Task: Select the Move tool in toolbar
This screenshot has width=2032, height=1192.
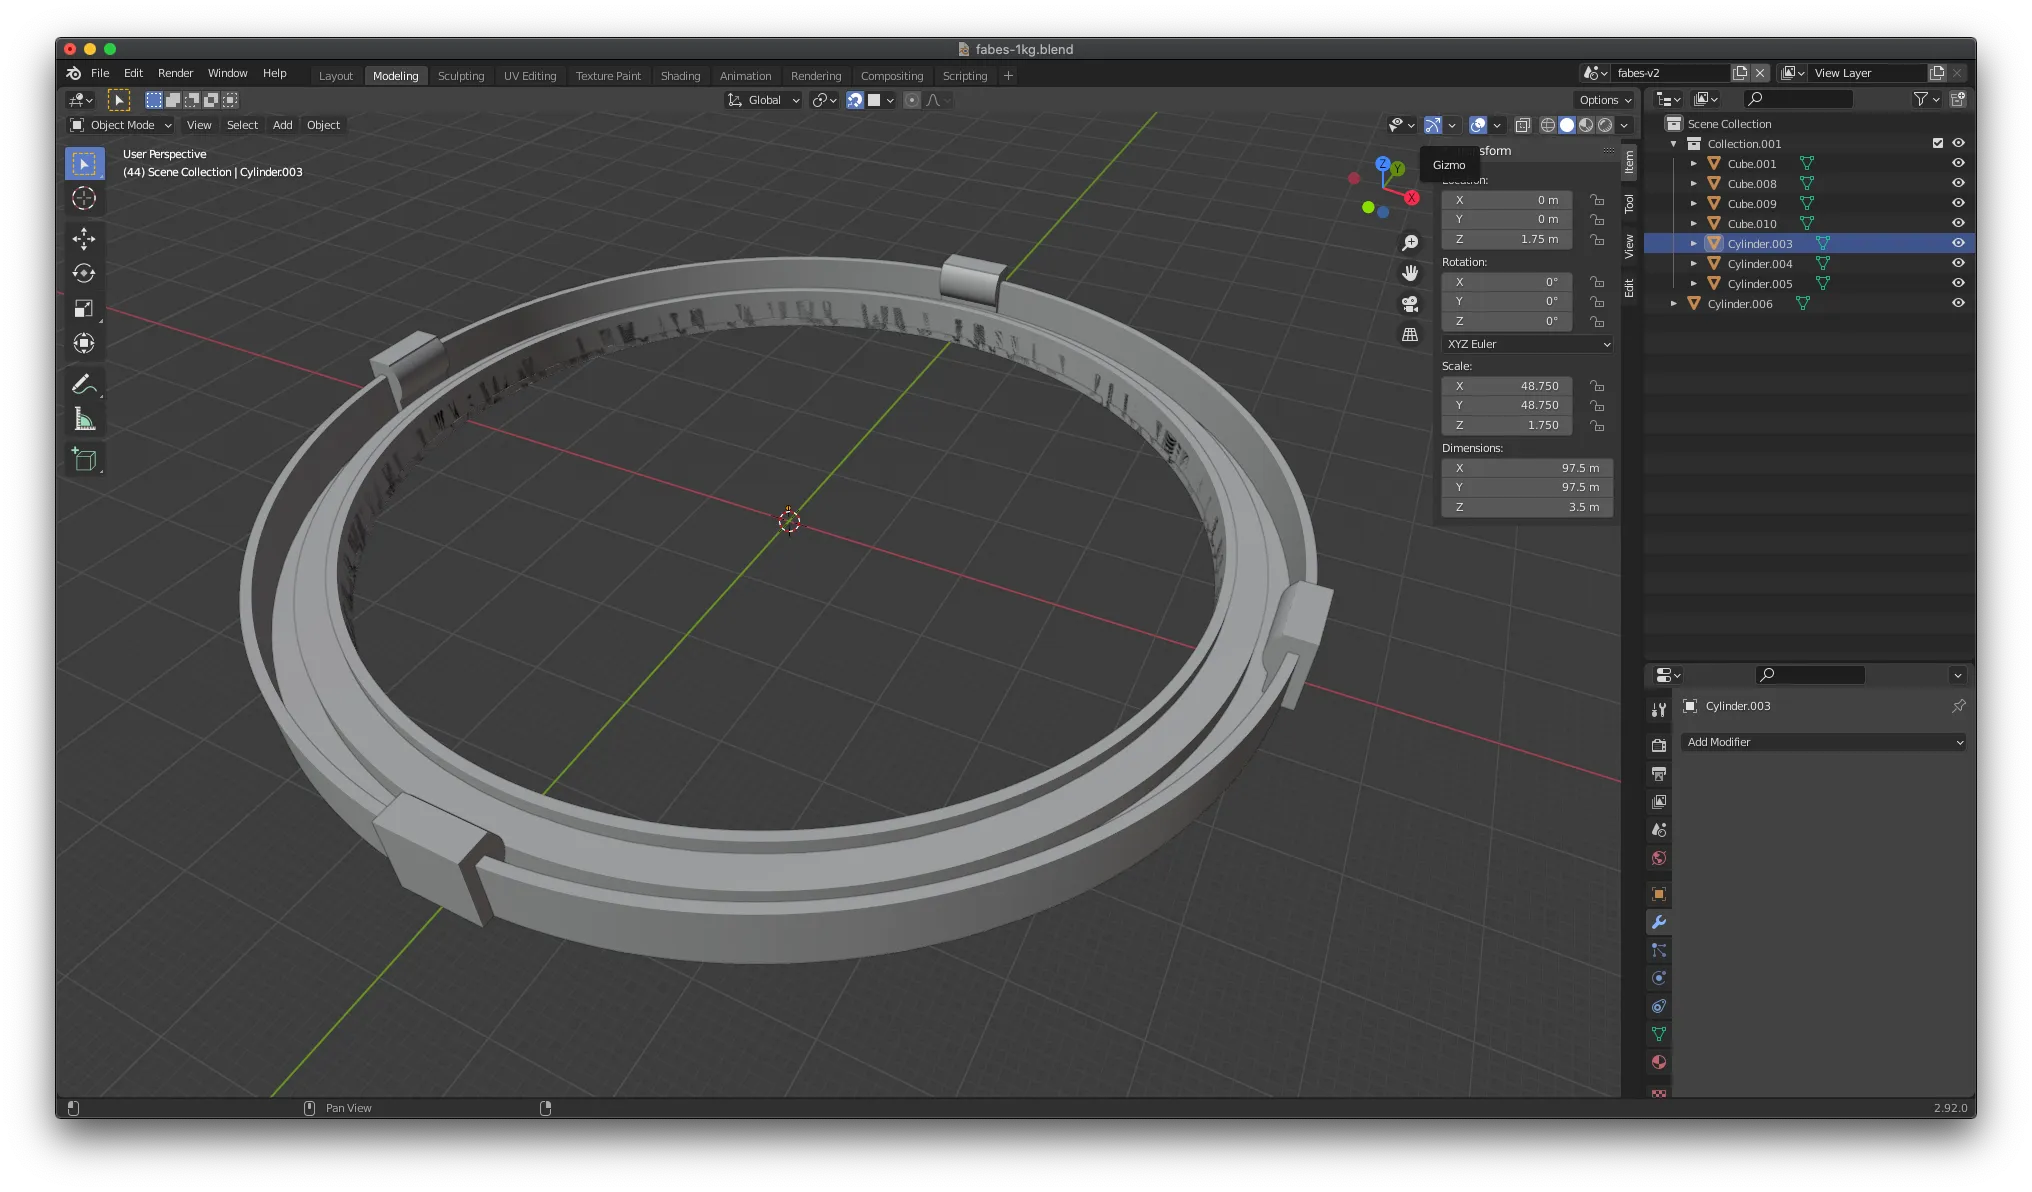Action: click(x=84, y=238)
